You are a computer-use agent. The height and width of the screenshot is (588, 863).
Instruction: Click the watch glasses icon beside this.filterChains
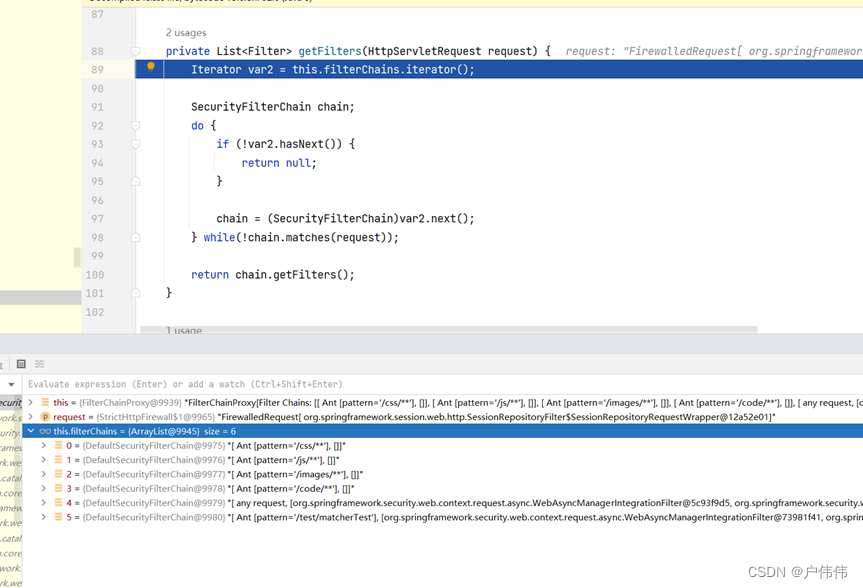[45, 431]
